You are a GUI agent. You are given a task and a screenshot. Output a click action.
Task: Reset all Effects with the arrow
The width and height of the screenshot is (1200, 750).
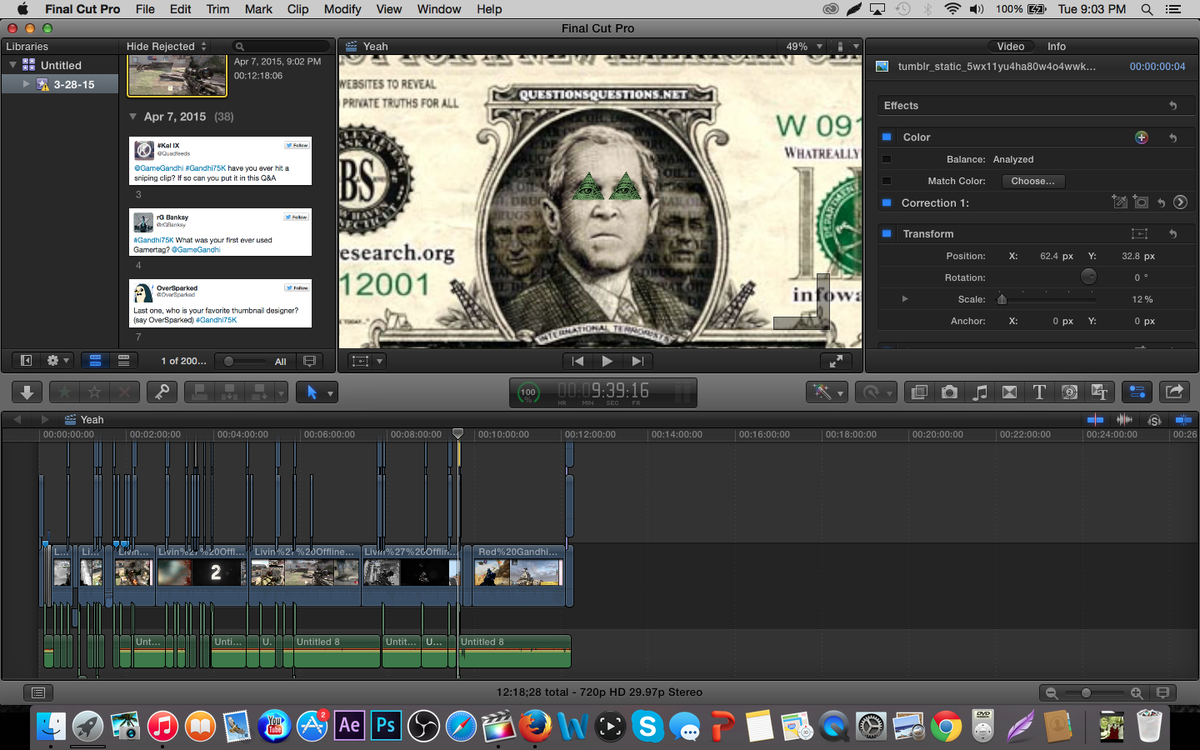pyautogui.click(x=1173, y=105)
